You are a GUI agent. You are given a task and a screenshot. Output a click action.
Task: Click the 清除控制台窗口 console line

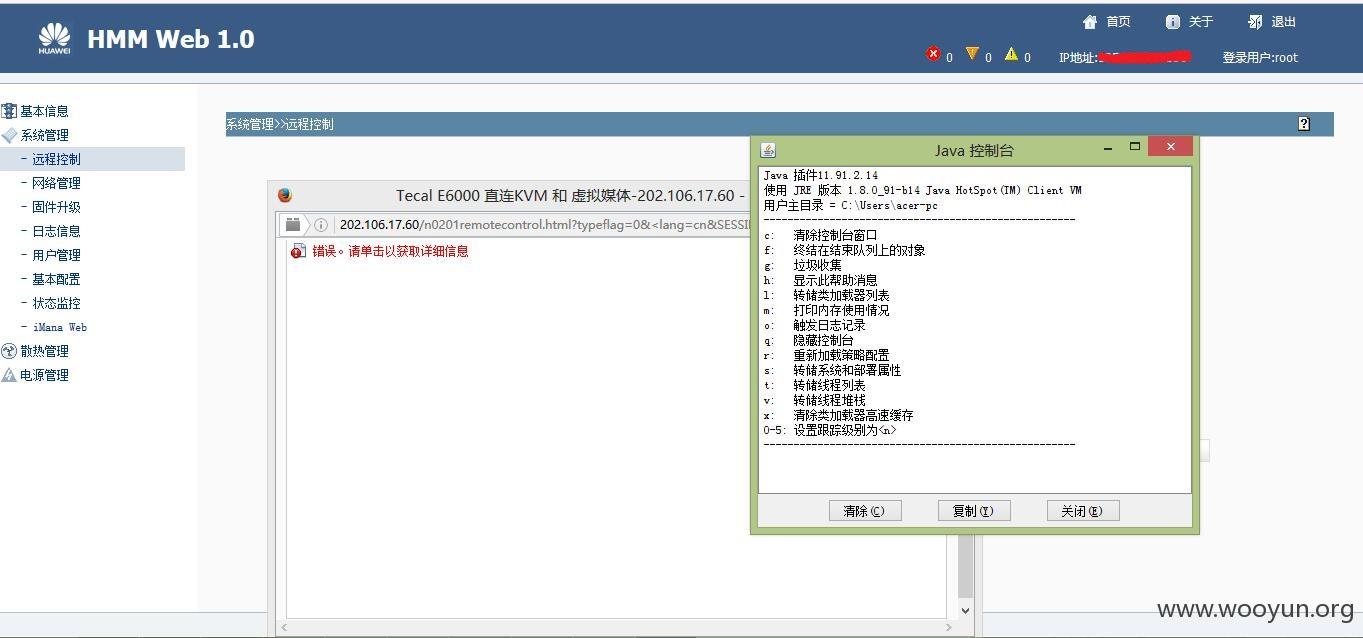(835, 235)
